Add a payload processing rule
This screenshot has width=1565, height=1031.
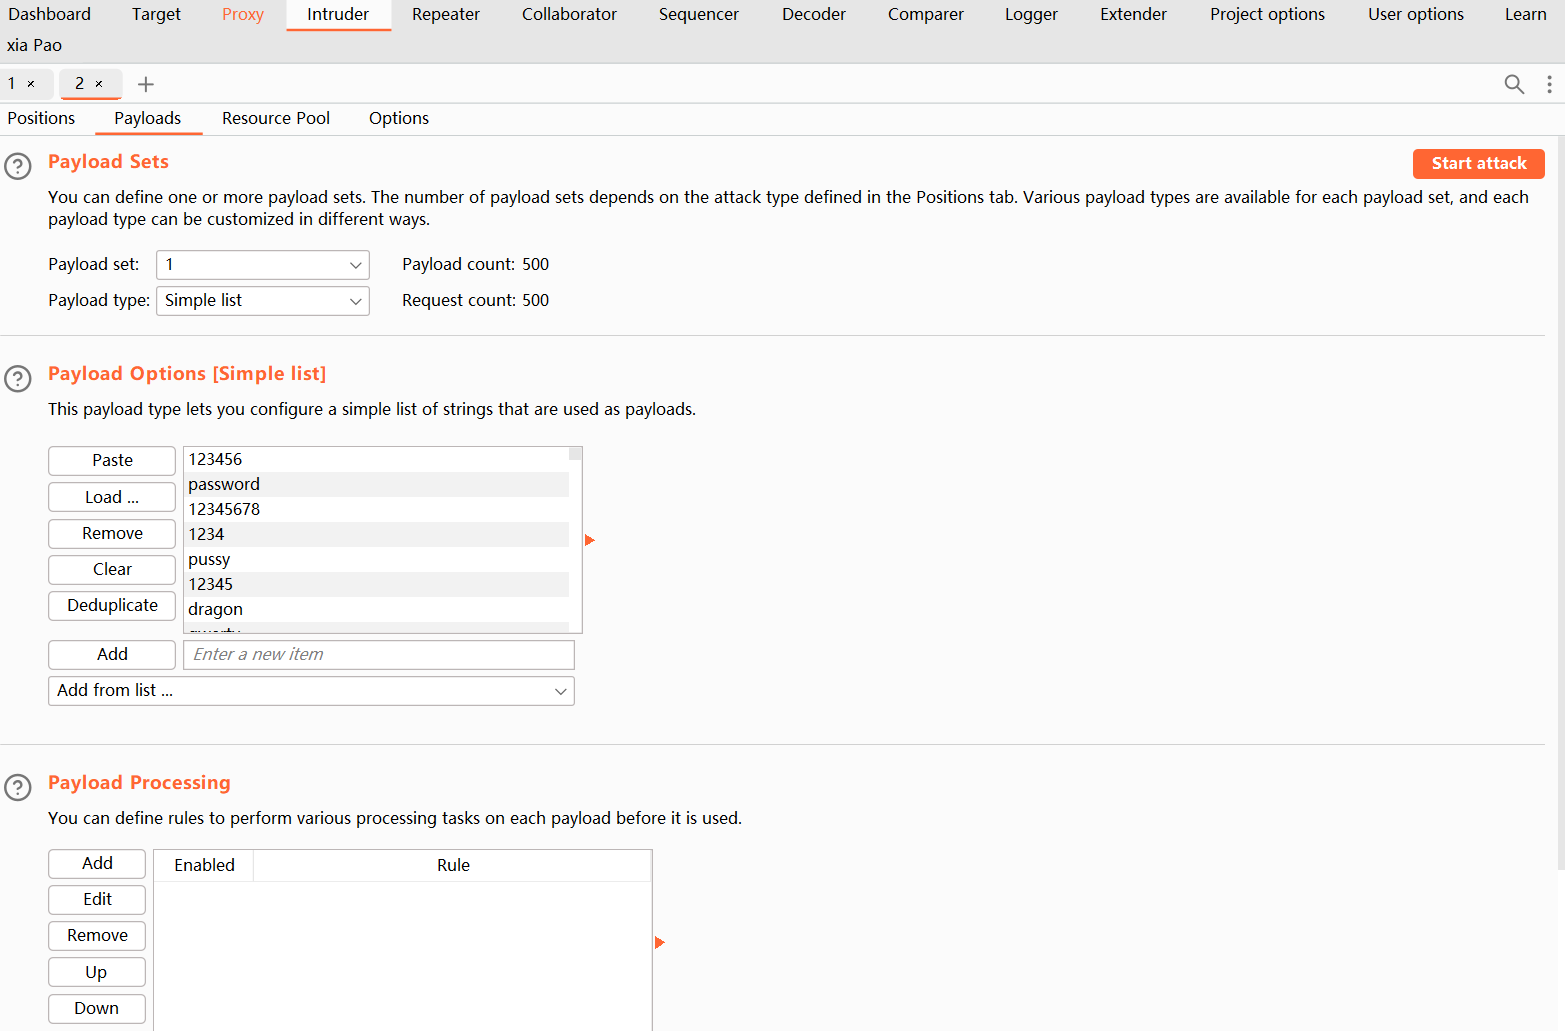click(97, 863)
